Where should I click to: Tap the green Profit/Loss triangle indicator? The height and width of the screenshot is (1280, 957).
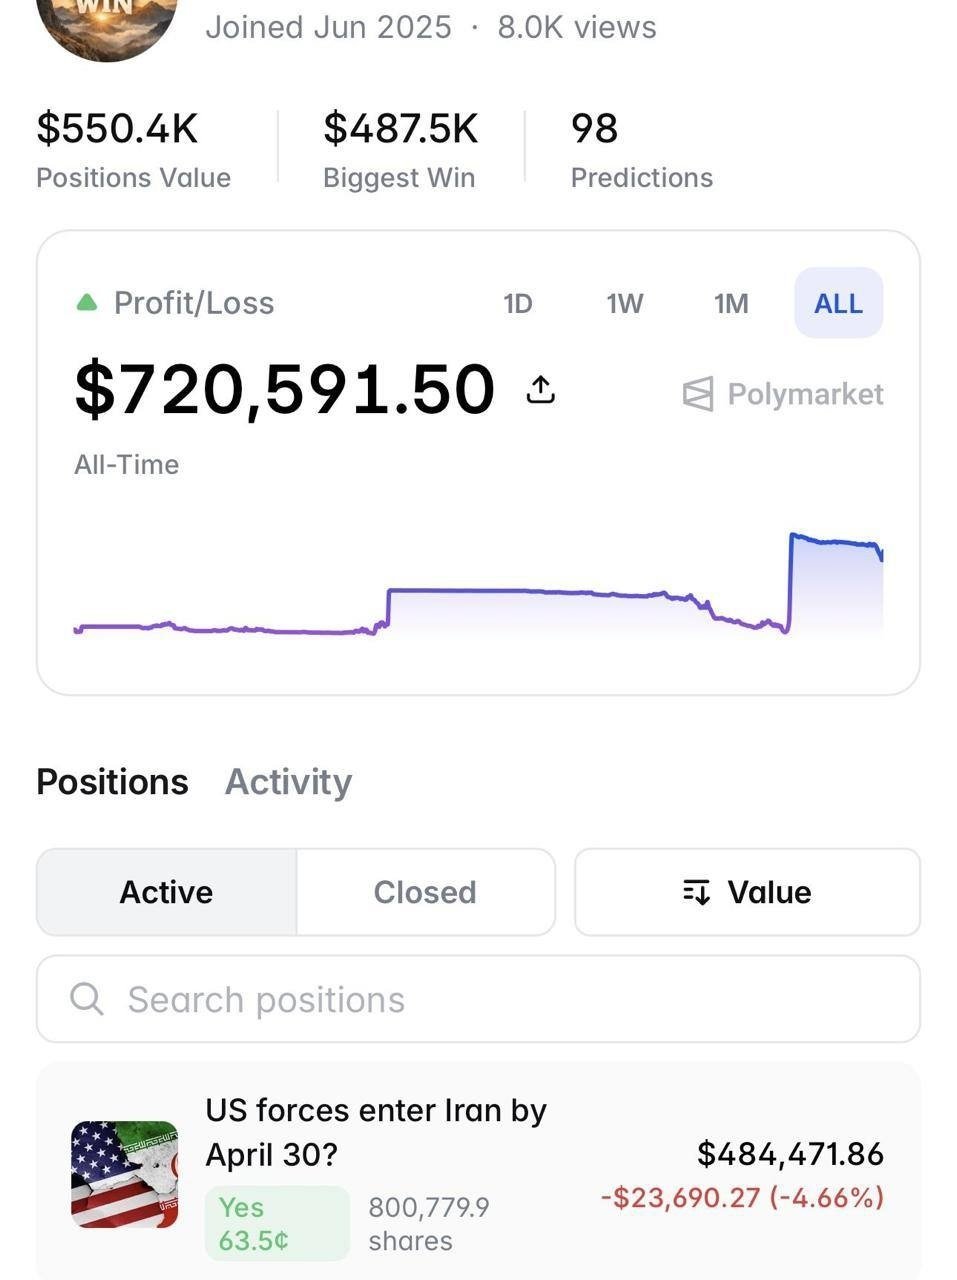click(87, 302)
